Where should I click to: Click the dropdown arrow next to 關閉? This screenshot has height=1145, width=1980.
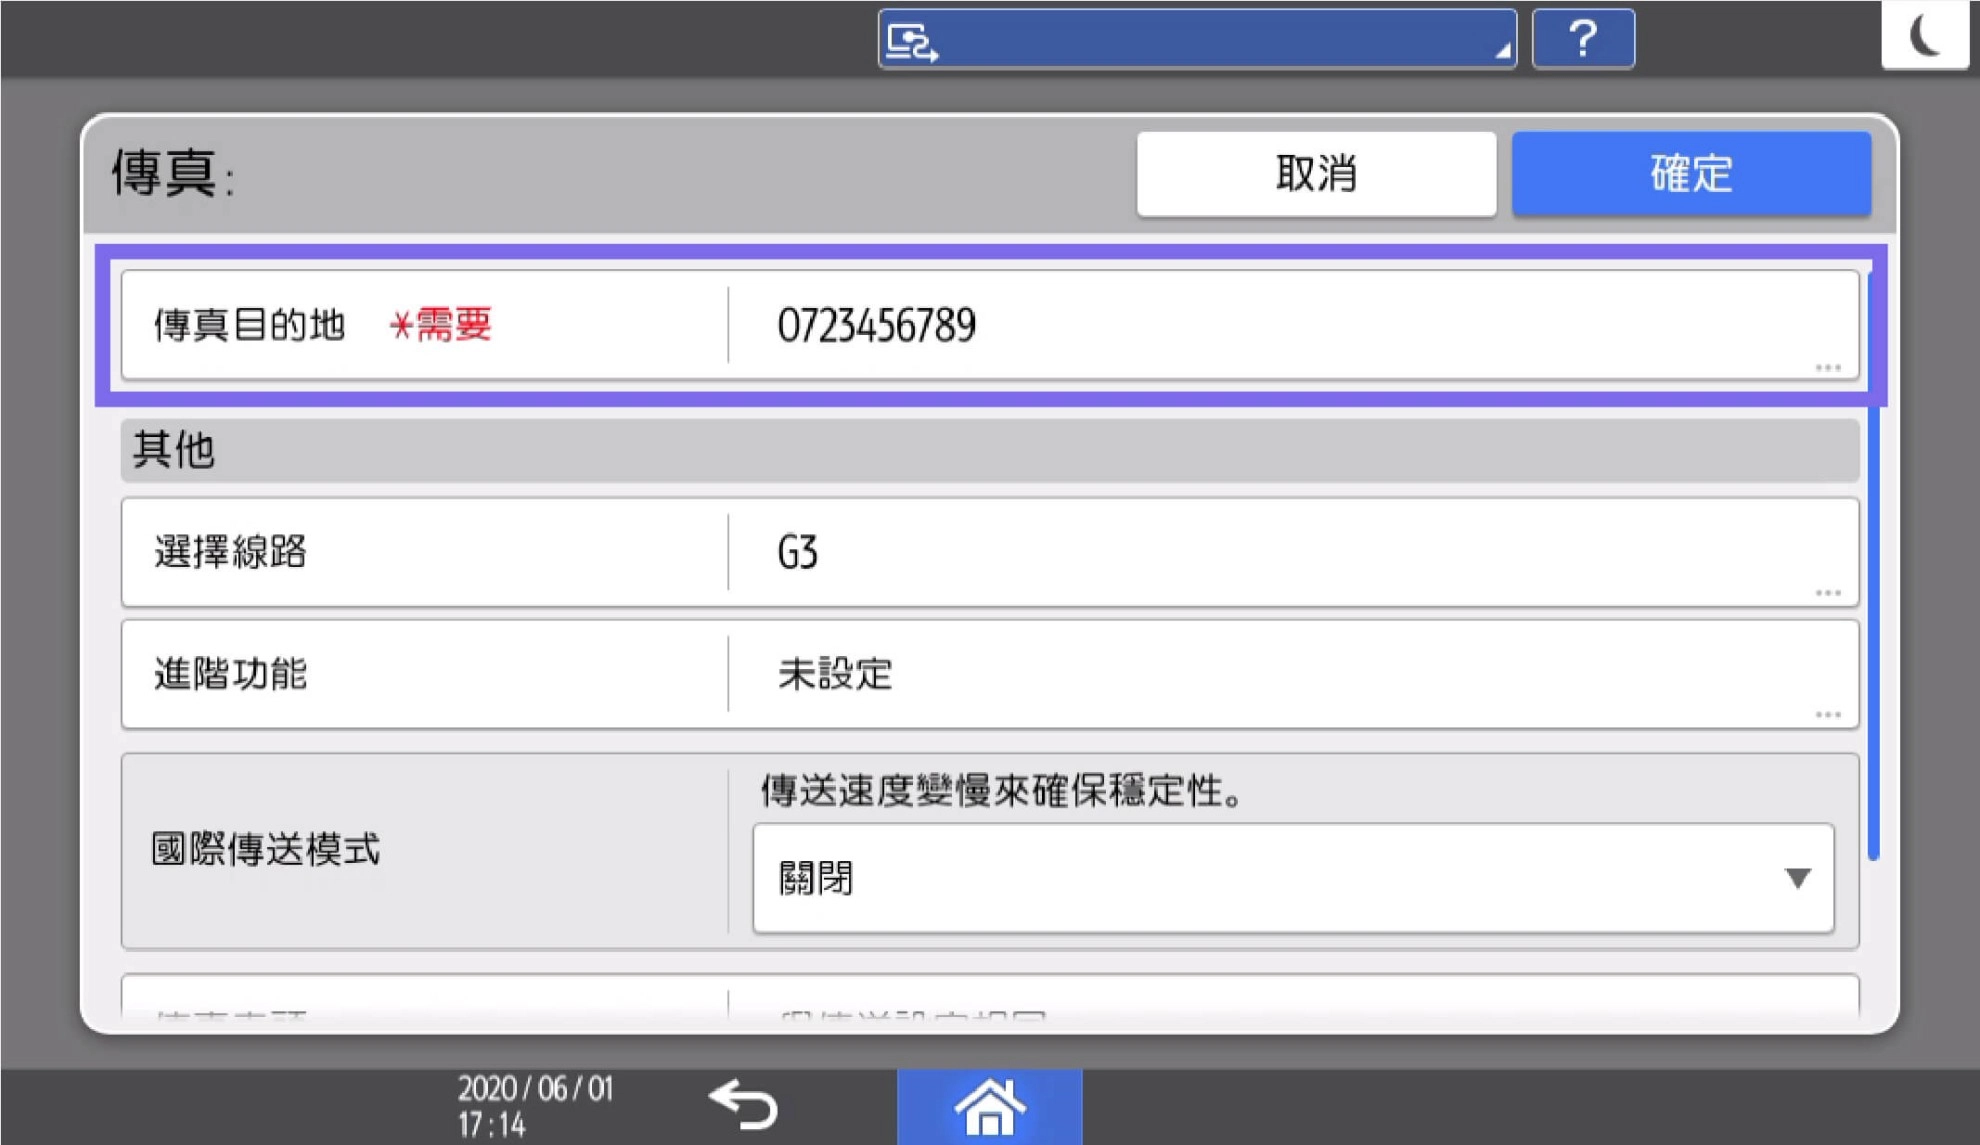[x=1797, y=878]
